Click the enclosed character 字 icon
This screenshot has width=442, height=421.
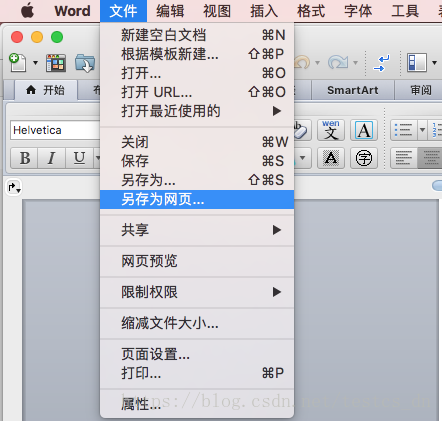tap(364, 158)
